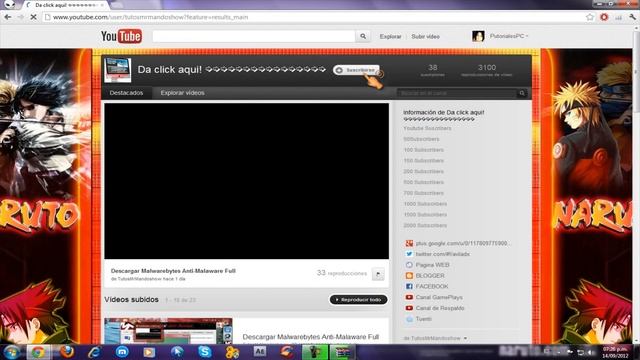The image size is (640, 360).
Task: Open the Chrome wrench menu
Action: 633,17
